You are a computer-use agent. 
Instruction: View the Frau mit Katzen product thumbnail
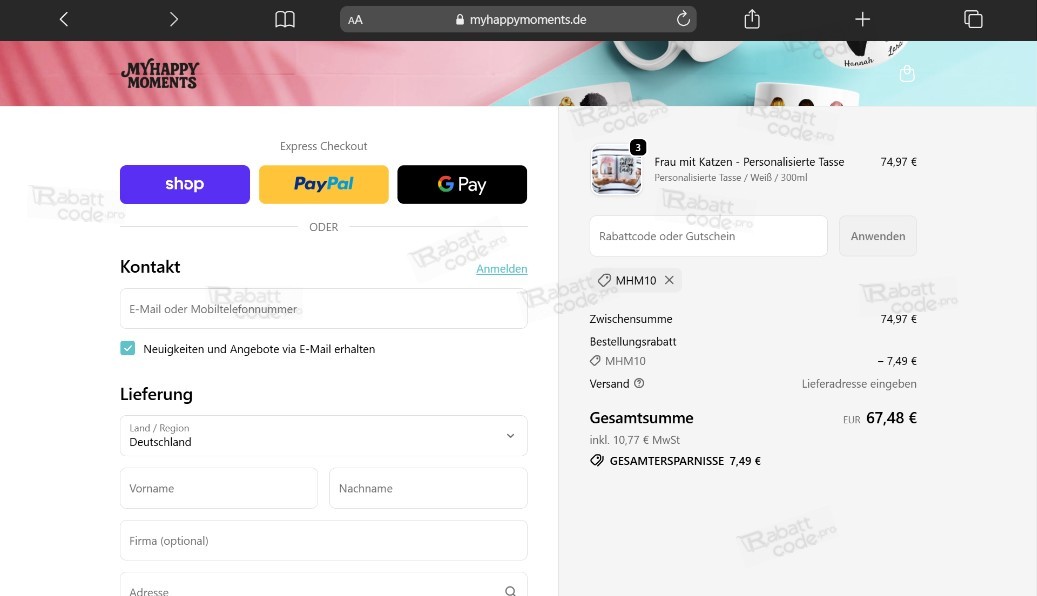(616, 169)
